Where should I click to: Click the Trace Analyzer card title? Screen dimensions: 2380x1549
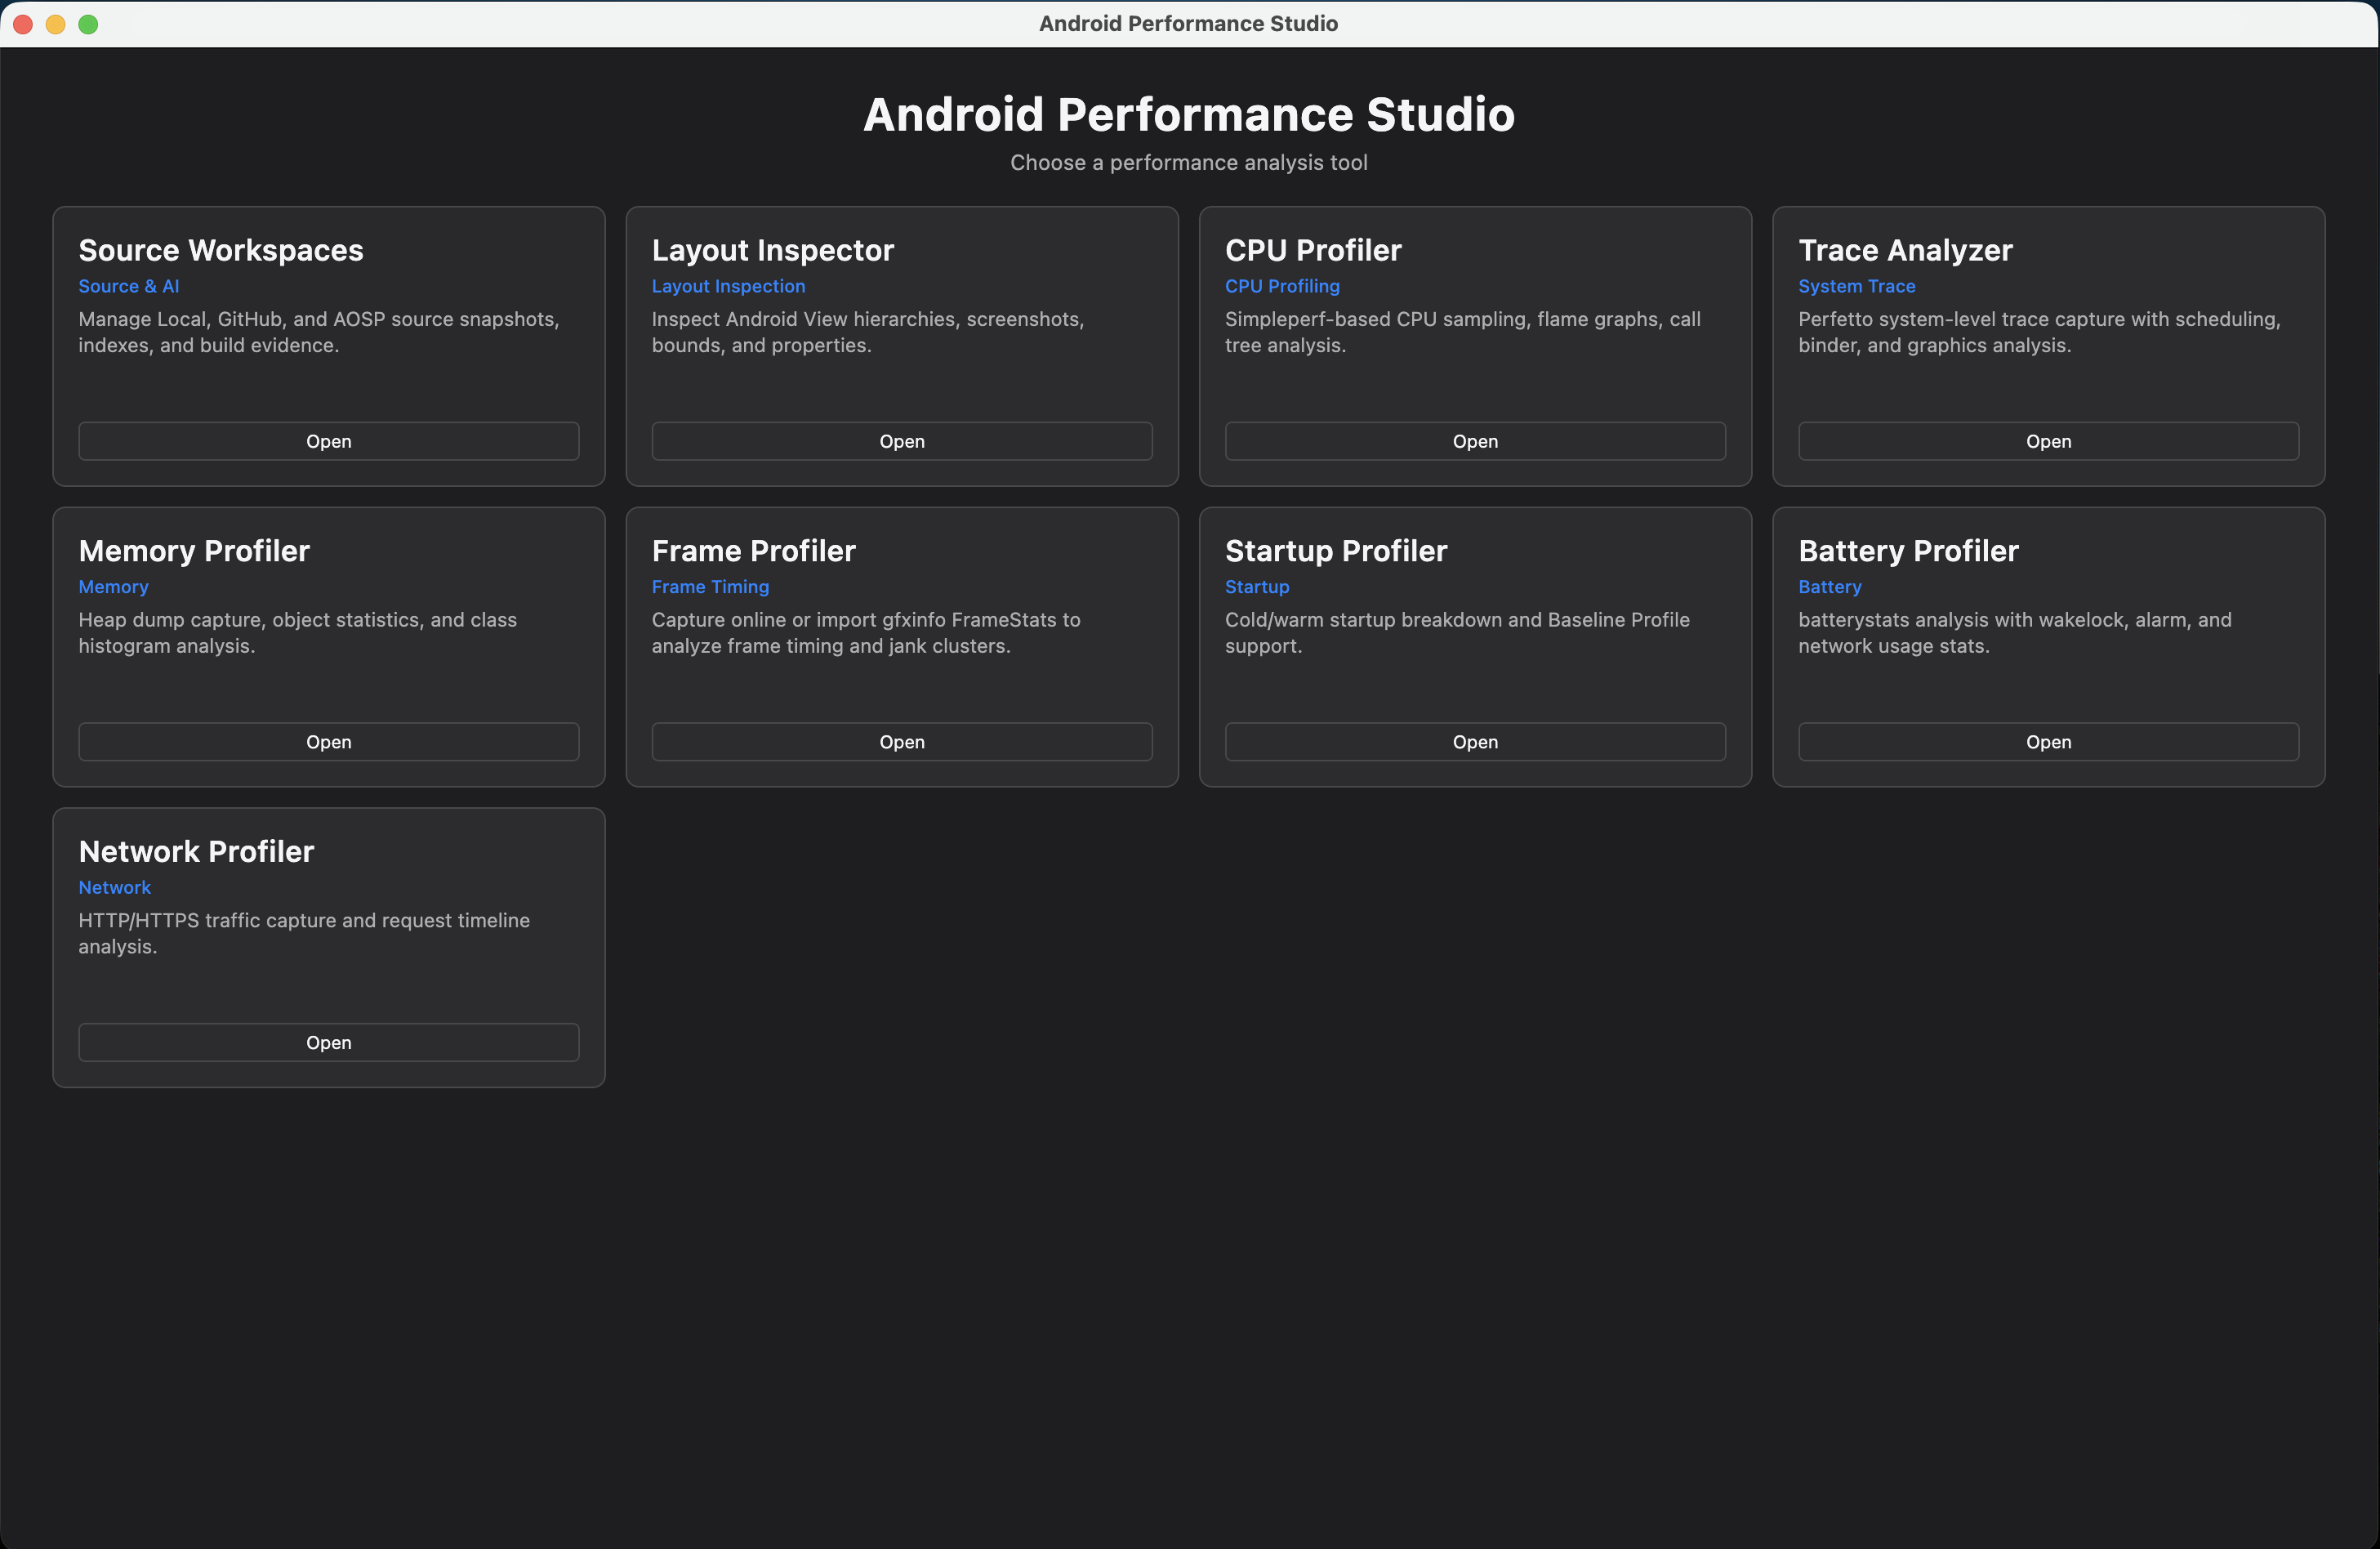1905,250
